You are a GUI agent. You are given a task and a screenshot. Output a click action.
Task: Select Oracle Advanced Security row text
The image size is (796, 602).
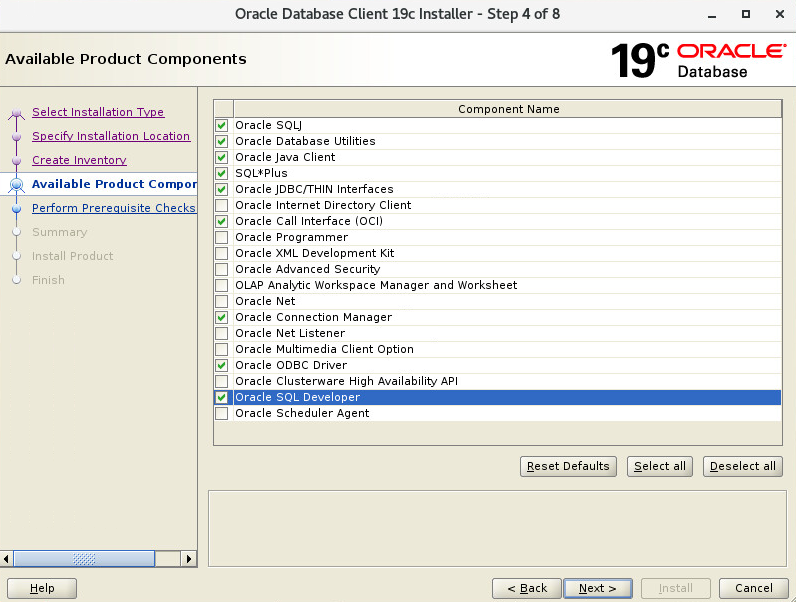pos(308,269)
